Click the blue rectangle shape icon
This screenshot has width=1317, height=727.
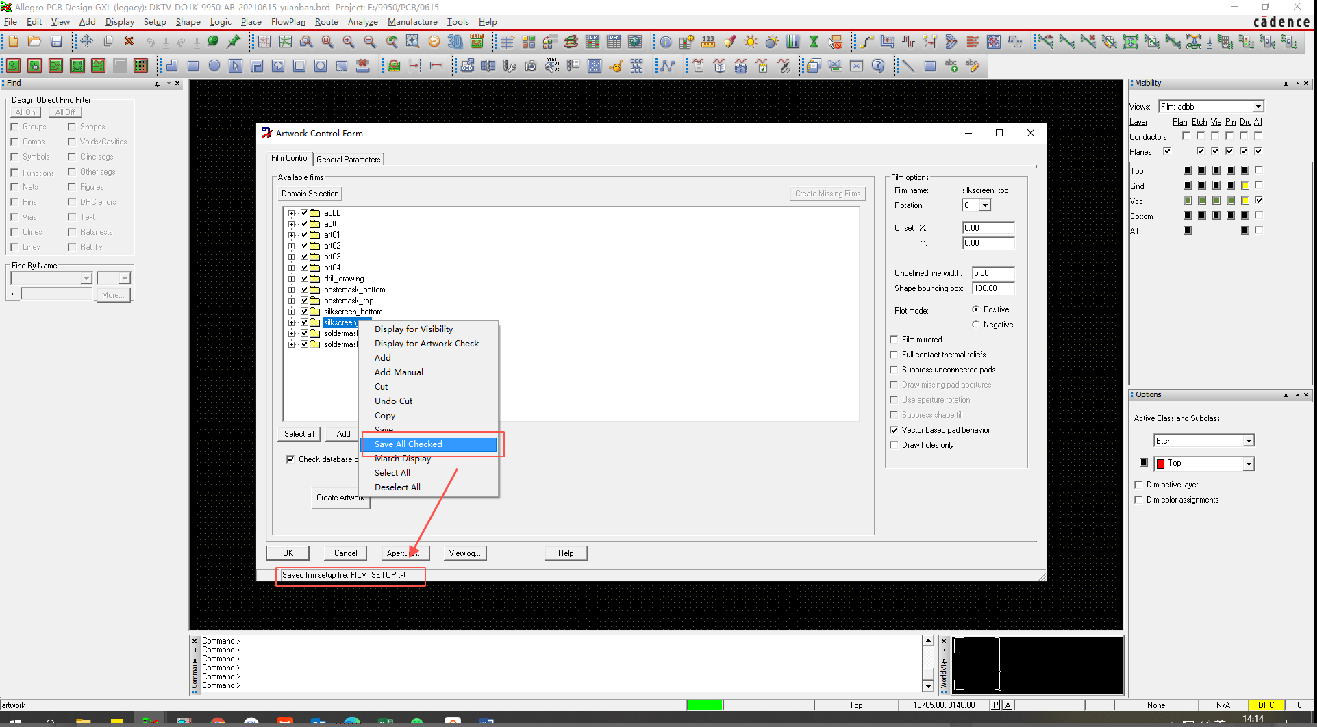pos(193,66)
